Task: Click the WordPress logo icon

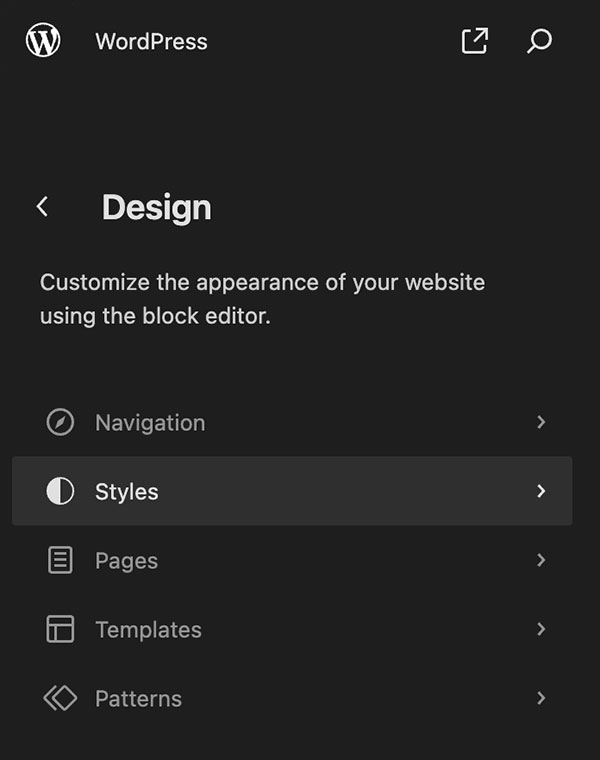Action: tap(43, 40)
